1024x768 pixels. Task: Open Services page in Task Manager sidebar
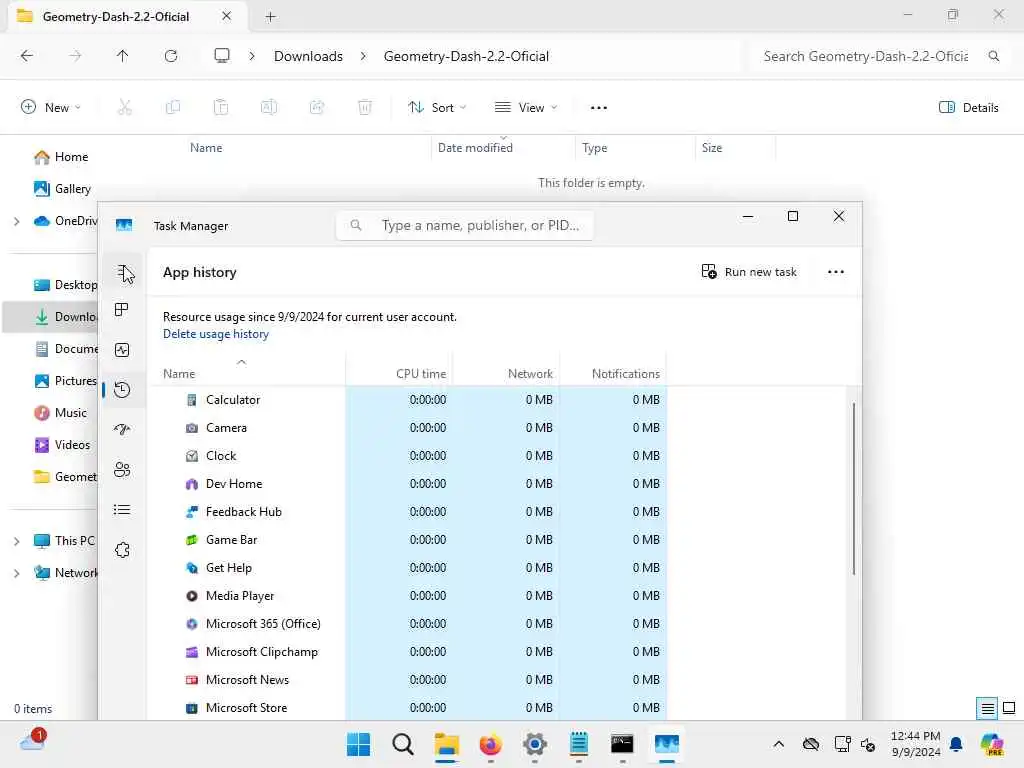[122, 550]
